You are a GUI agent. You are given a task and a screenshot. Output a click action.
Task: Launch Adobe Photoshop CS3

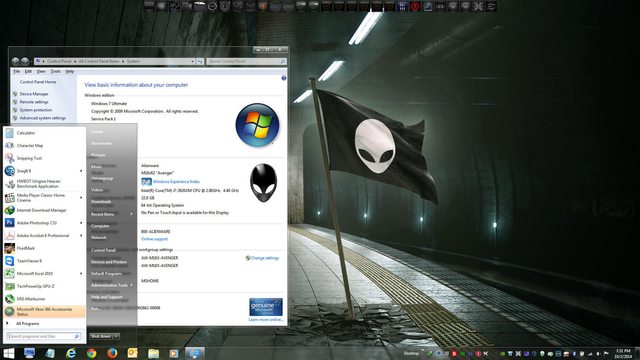[x=44, y=223]
